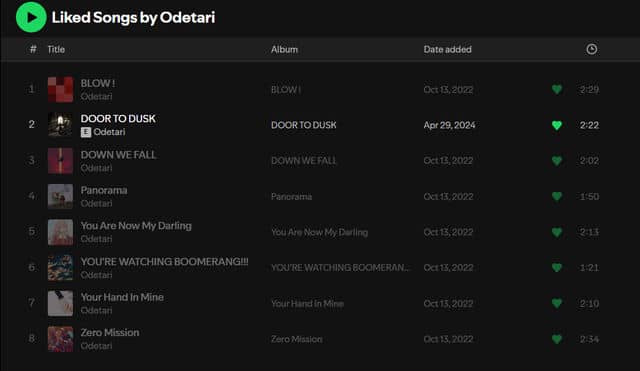Sort tracks by Album column header
640x371 pixels.
point(284,49)
